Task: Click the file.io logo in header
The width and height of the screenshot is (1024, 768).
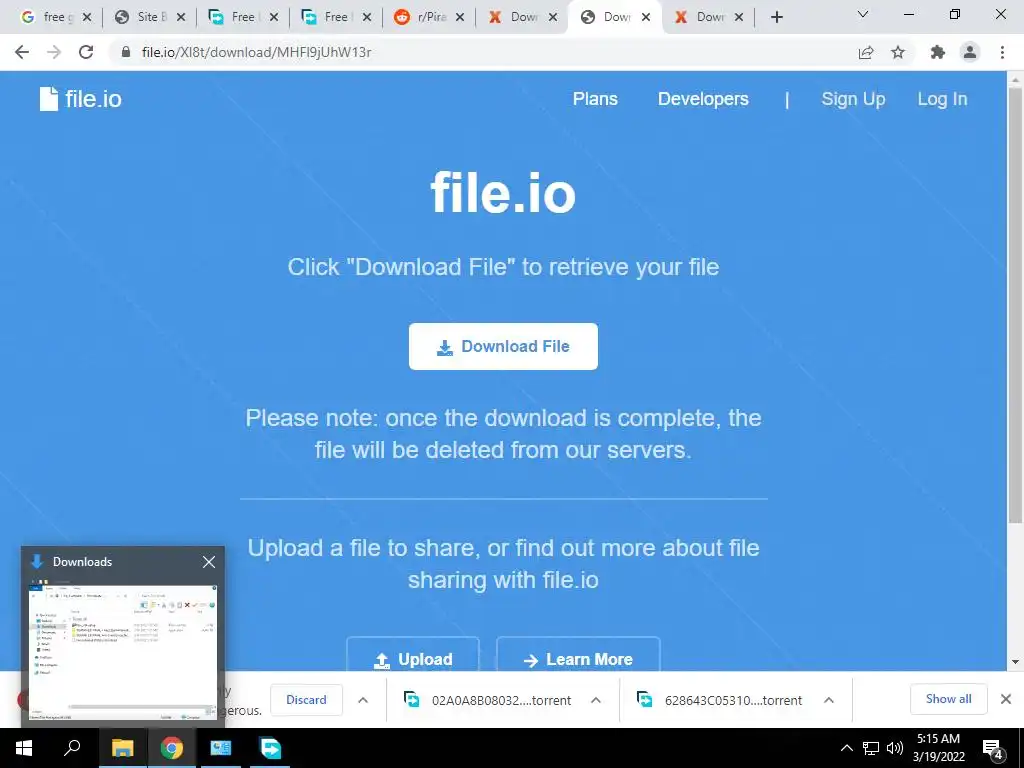Action: pyautogui.click(x=80, y=99)
